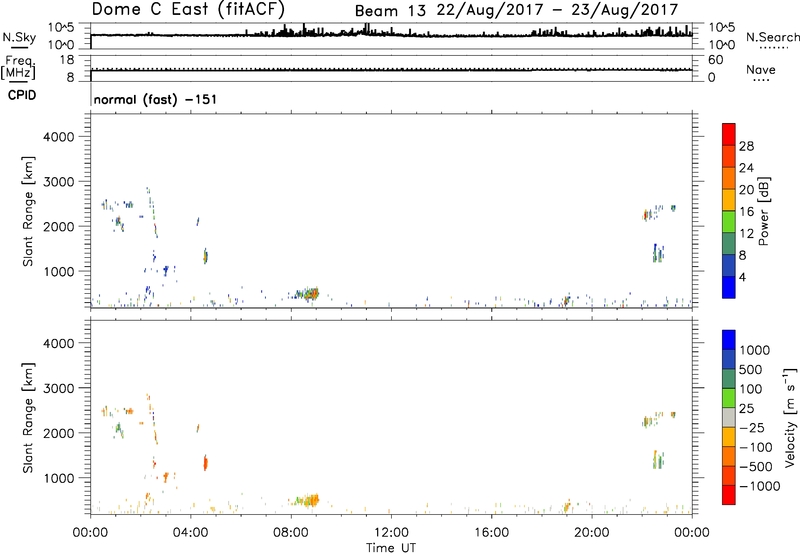
Task: Click the "60" Nave axis tick label
Action: tap(715, 60)
